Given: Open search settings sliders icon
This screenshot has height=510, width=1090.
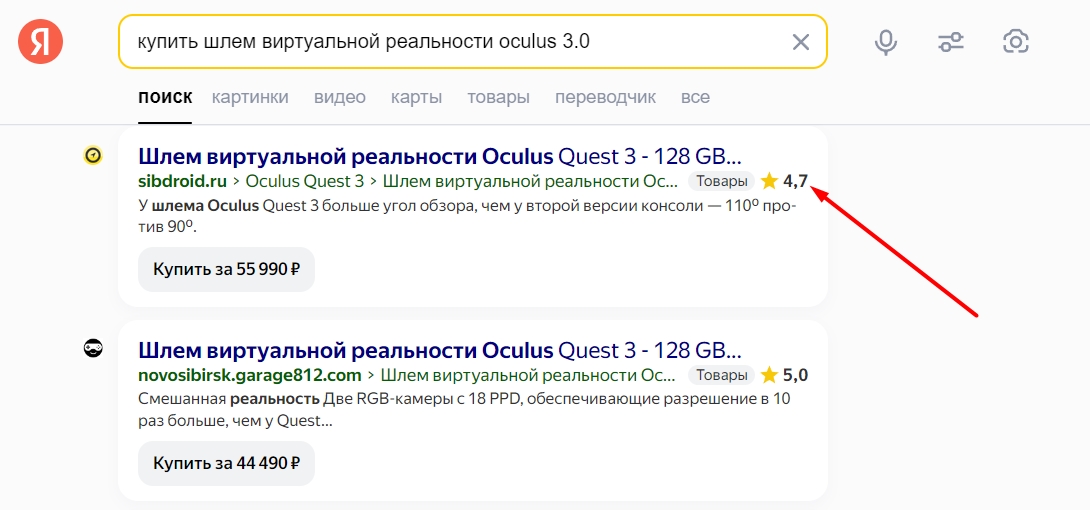Looking at the screenshot, I should (951, 42).
